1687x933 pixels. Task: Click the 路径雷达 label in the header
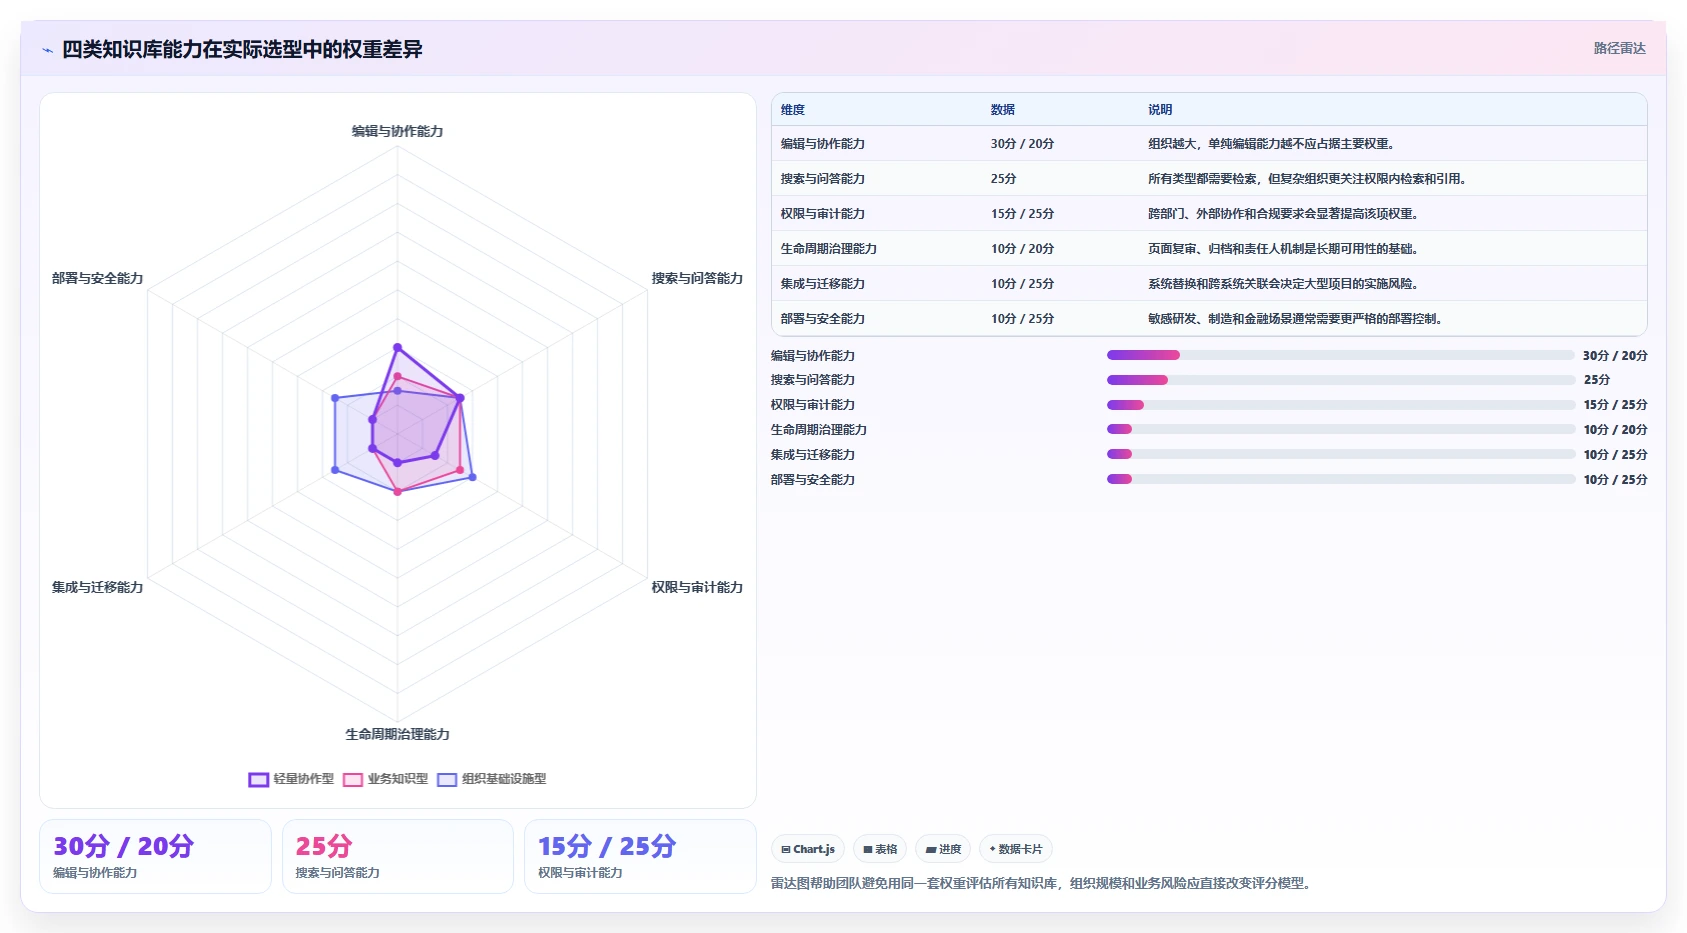click(x=1619, y=48)
